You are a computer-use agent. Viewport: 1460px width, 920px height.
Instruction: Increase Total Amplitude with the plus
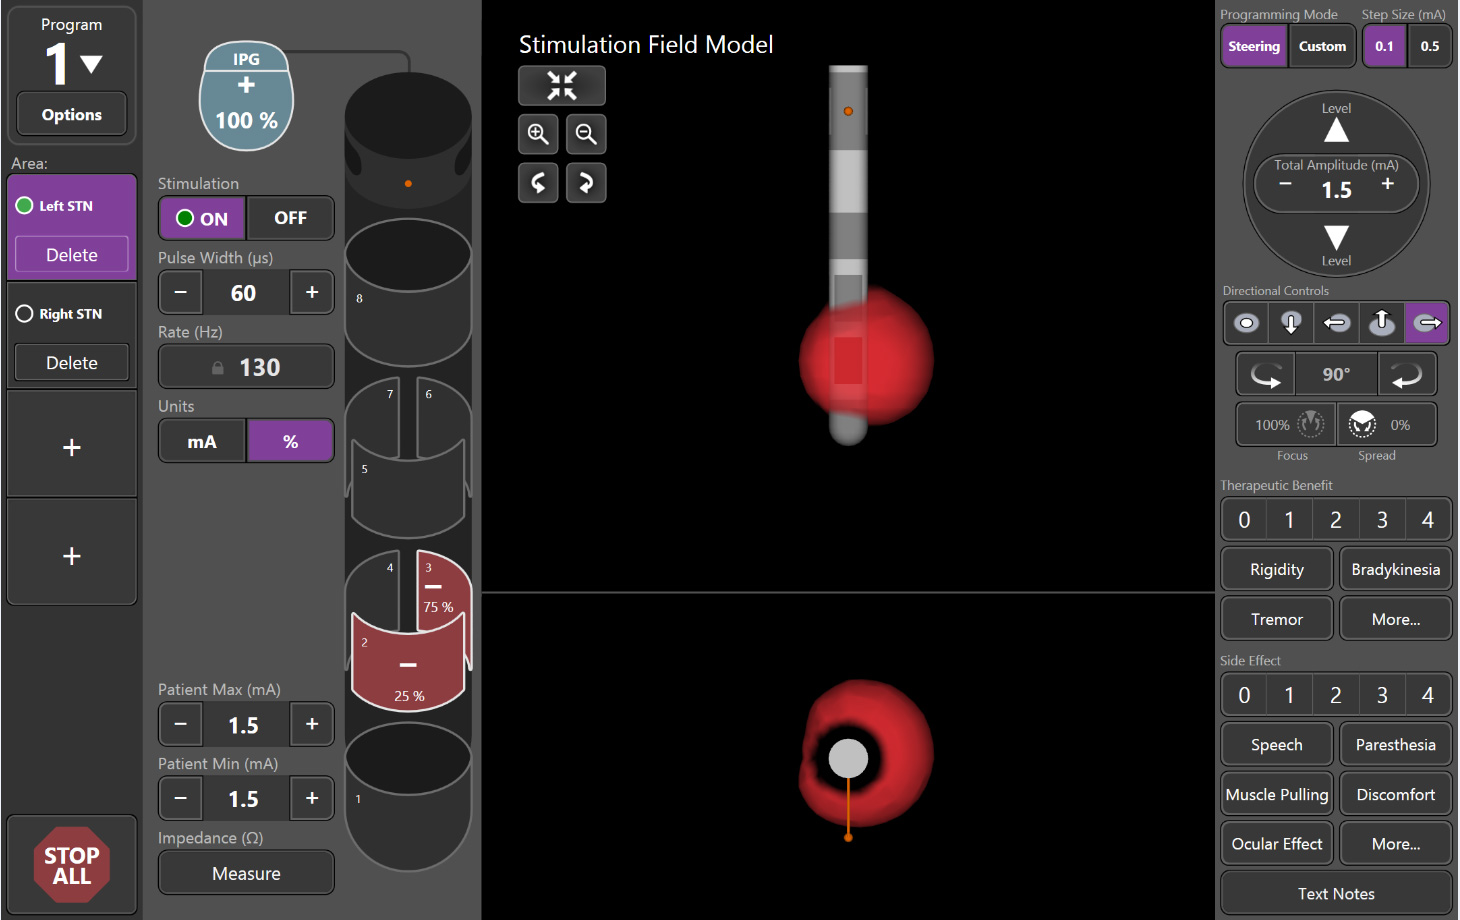click(x=1387, y=184)
